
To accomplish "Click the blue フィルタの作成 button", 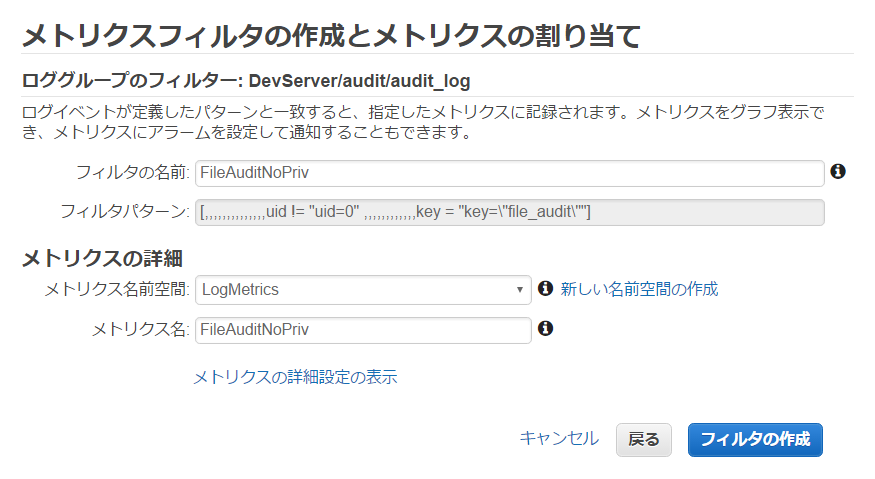I will pos(755,440).
